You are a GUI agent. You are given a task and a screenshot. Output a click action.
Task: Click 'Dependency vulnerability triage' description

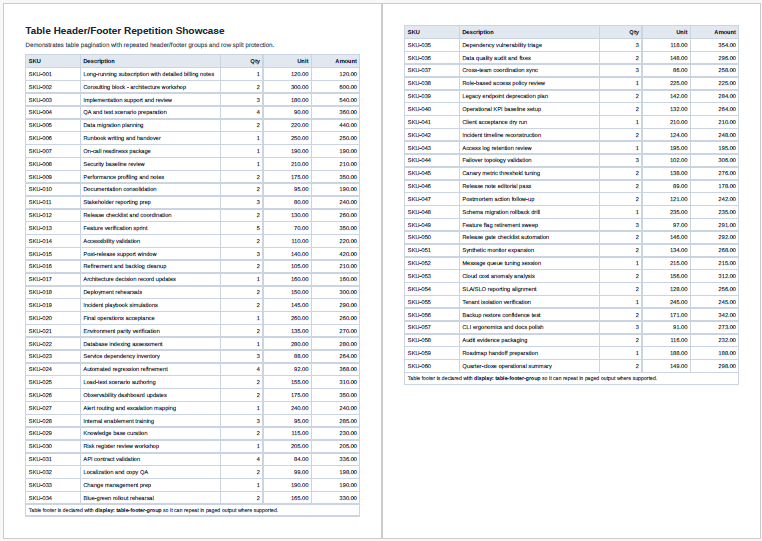coord(502,45)
